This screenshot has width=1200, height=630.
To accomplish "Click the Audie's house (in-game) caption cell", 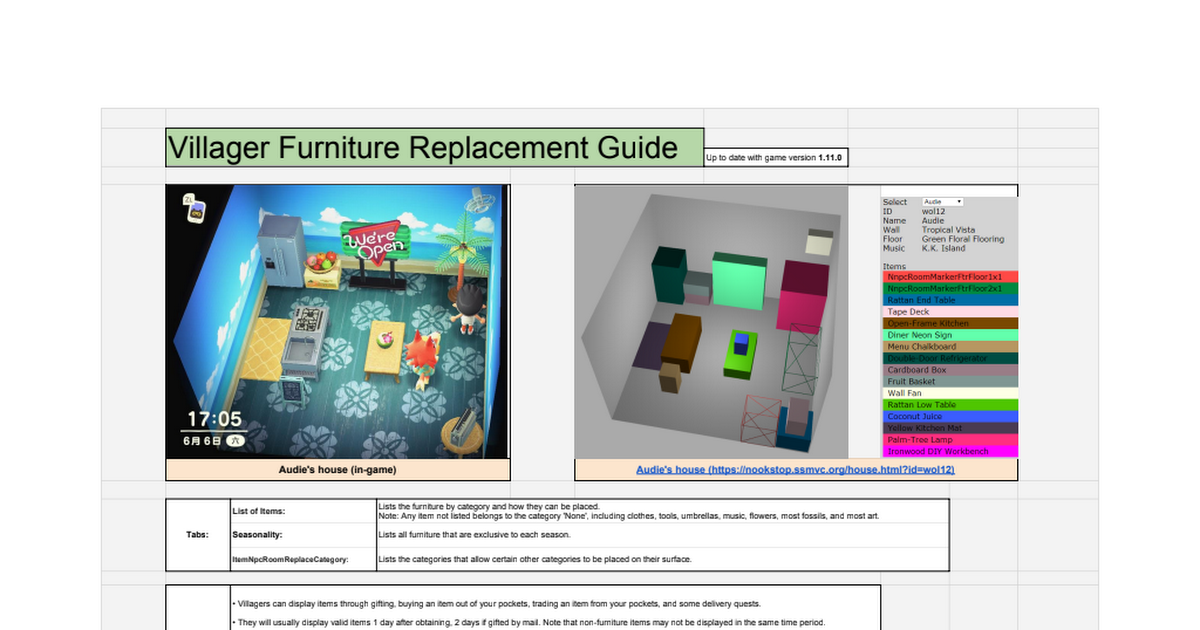I will (338, 469).
